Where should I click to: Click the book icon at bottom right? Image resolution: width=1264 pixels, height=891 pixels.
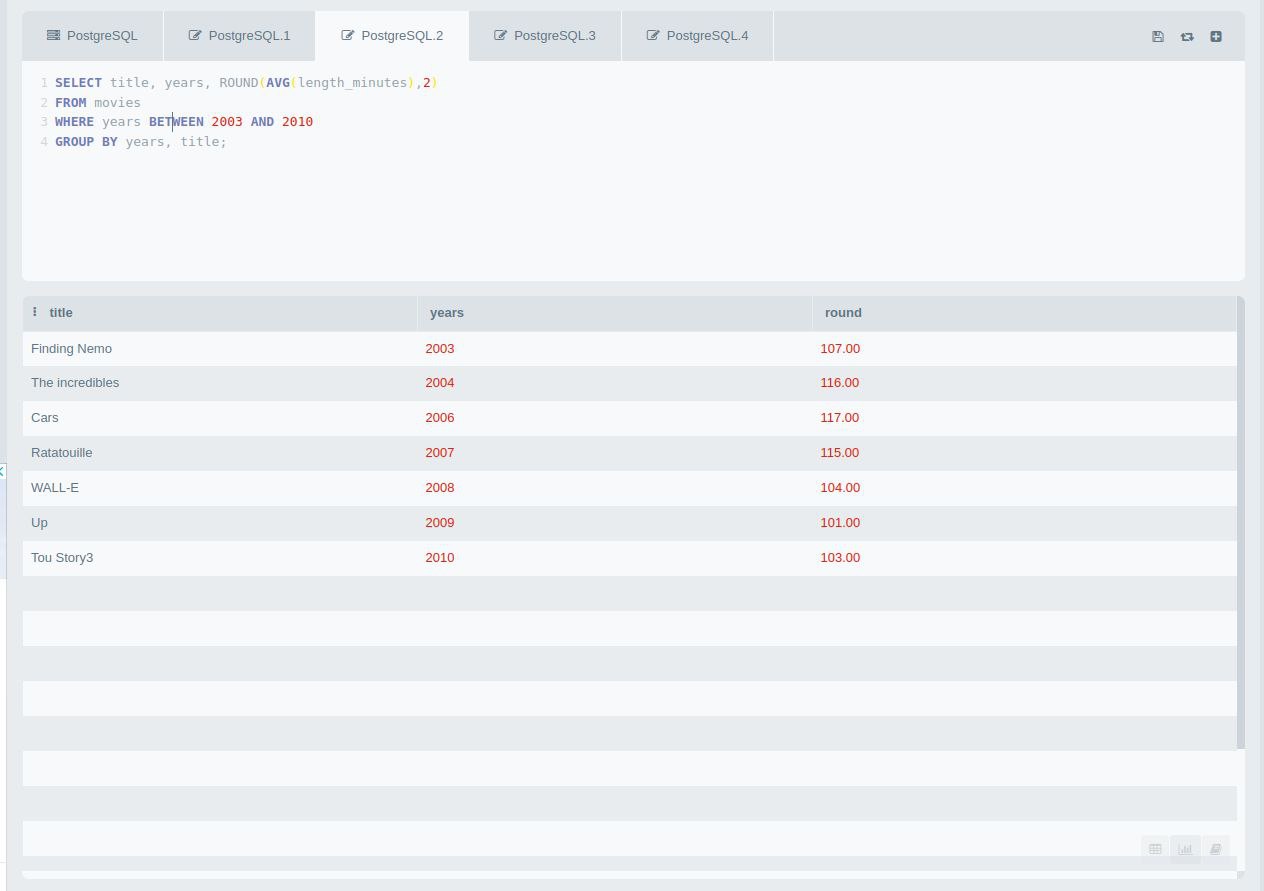[1215, 849]
